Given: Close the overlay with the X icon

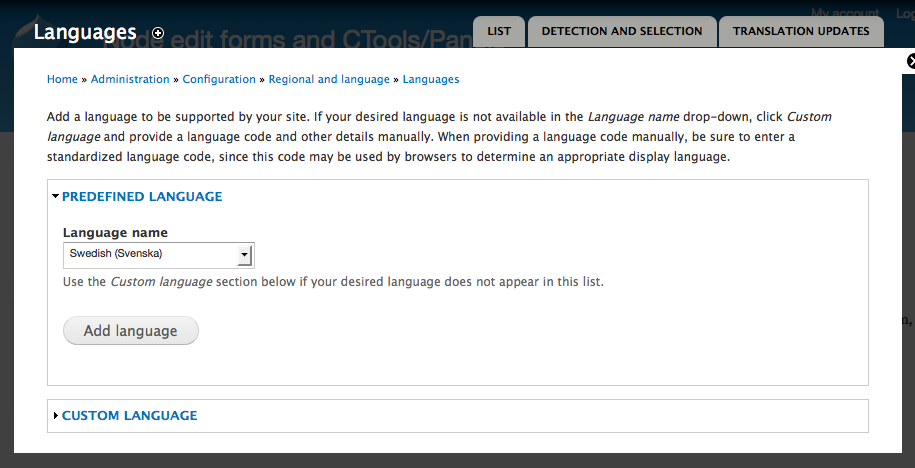Looking at the screenshot, I should coord(911,61).
